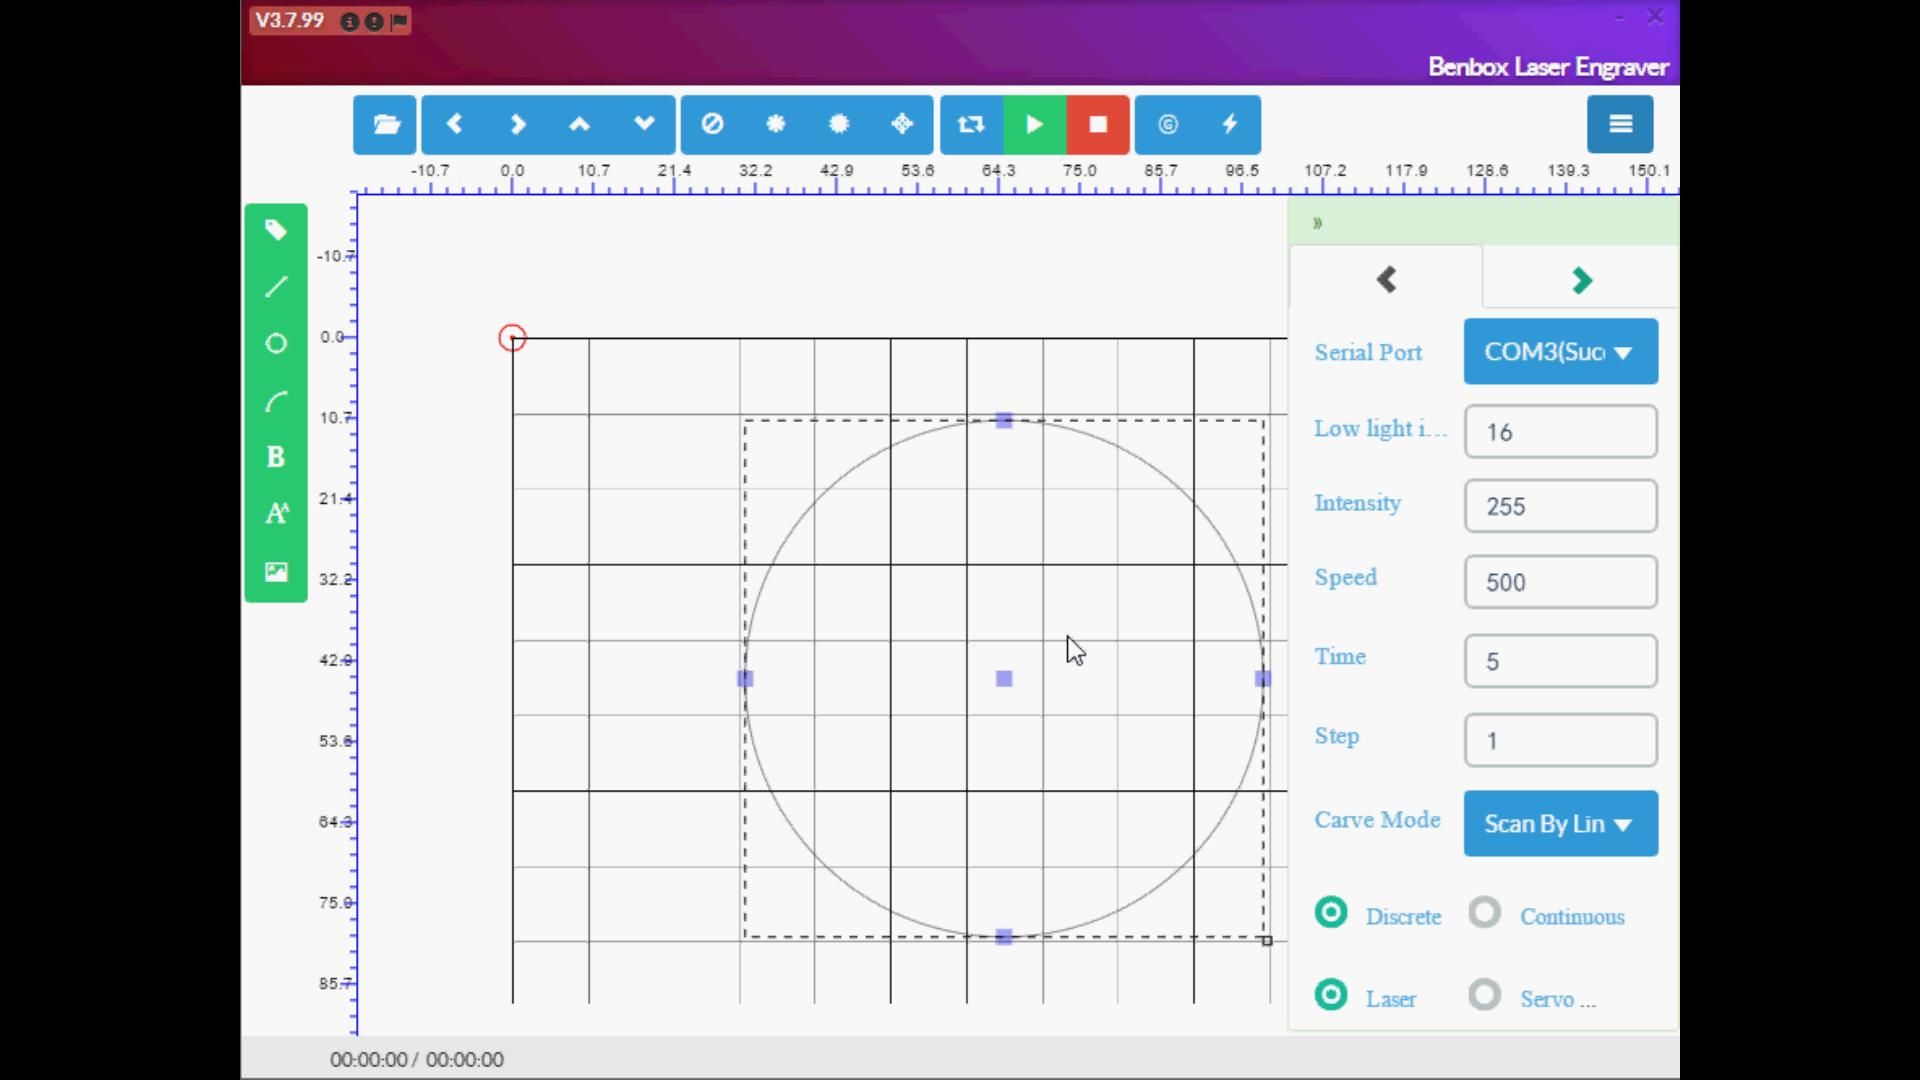Screen dimensions: 1920x1080
Task: Select the image insert tool
Action: [276, 572]
